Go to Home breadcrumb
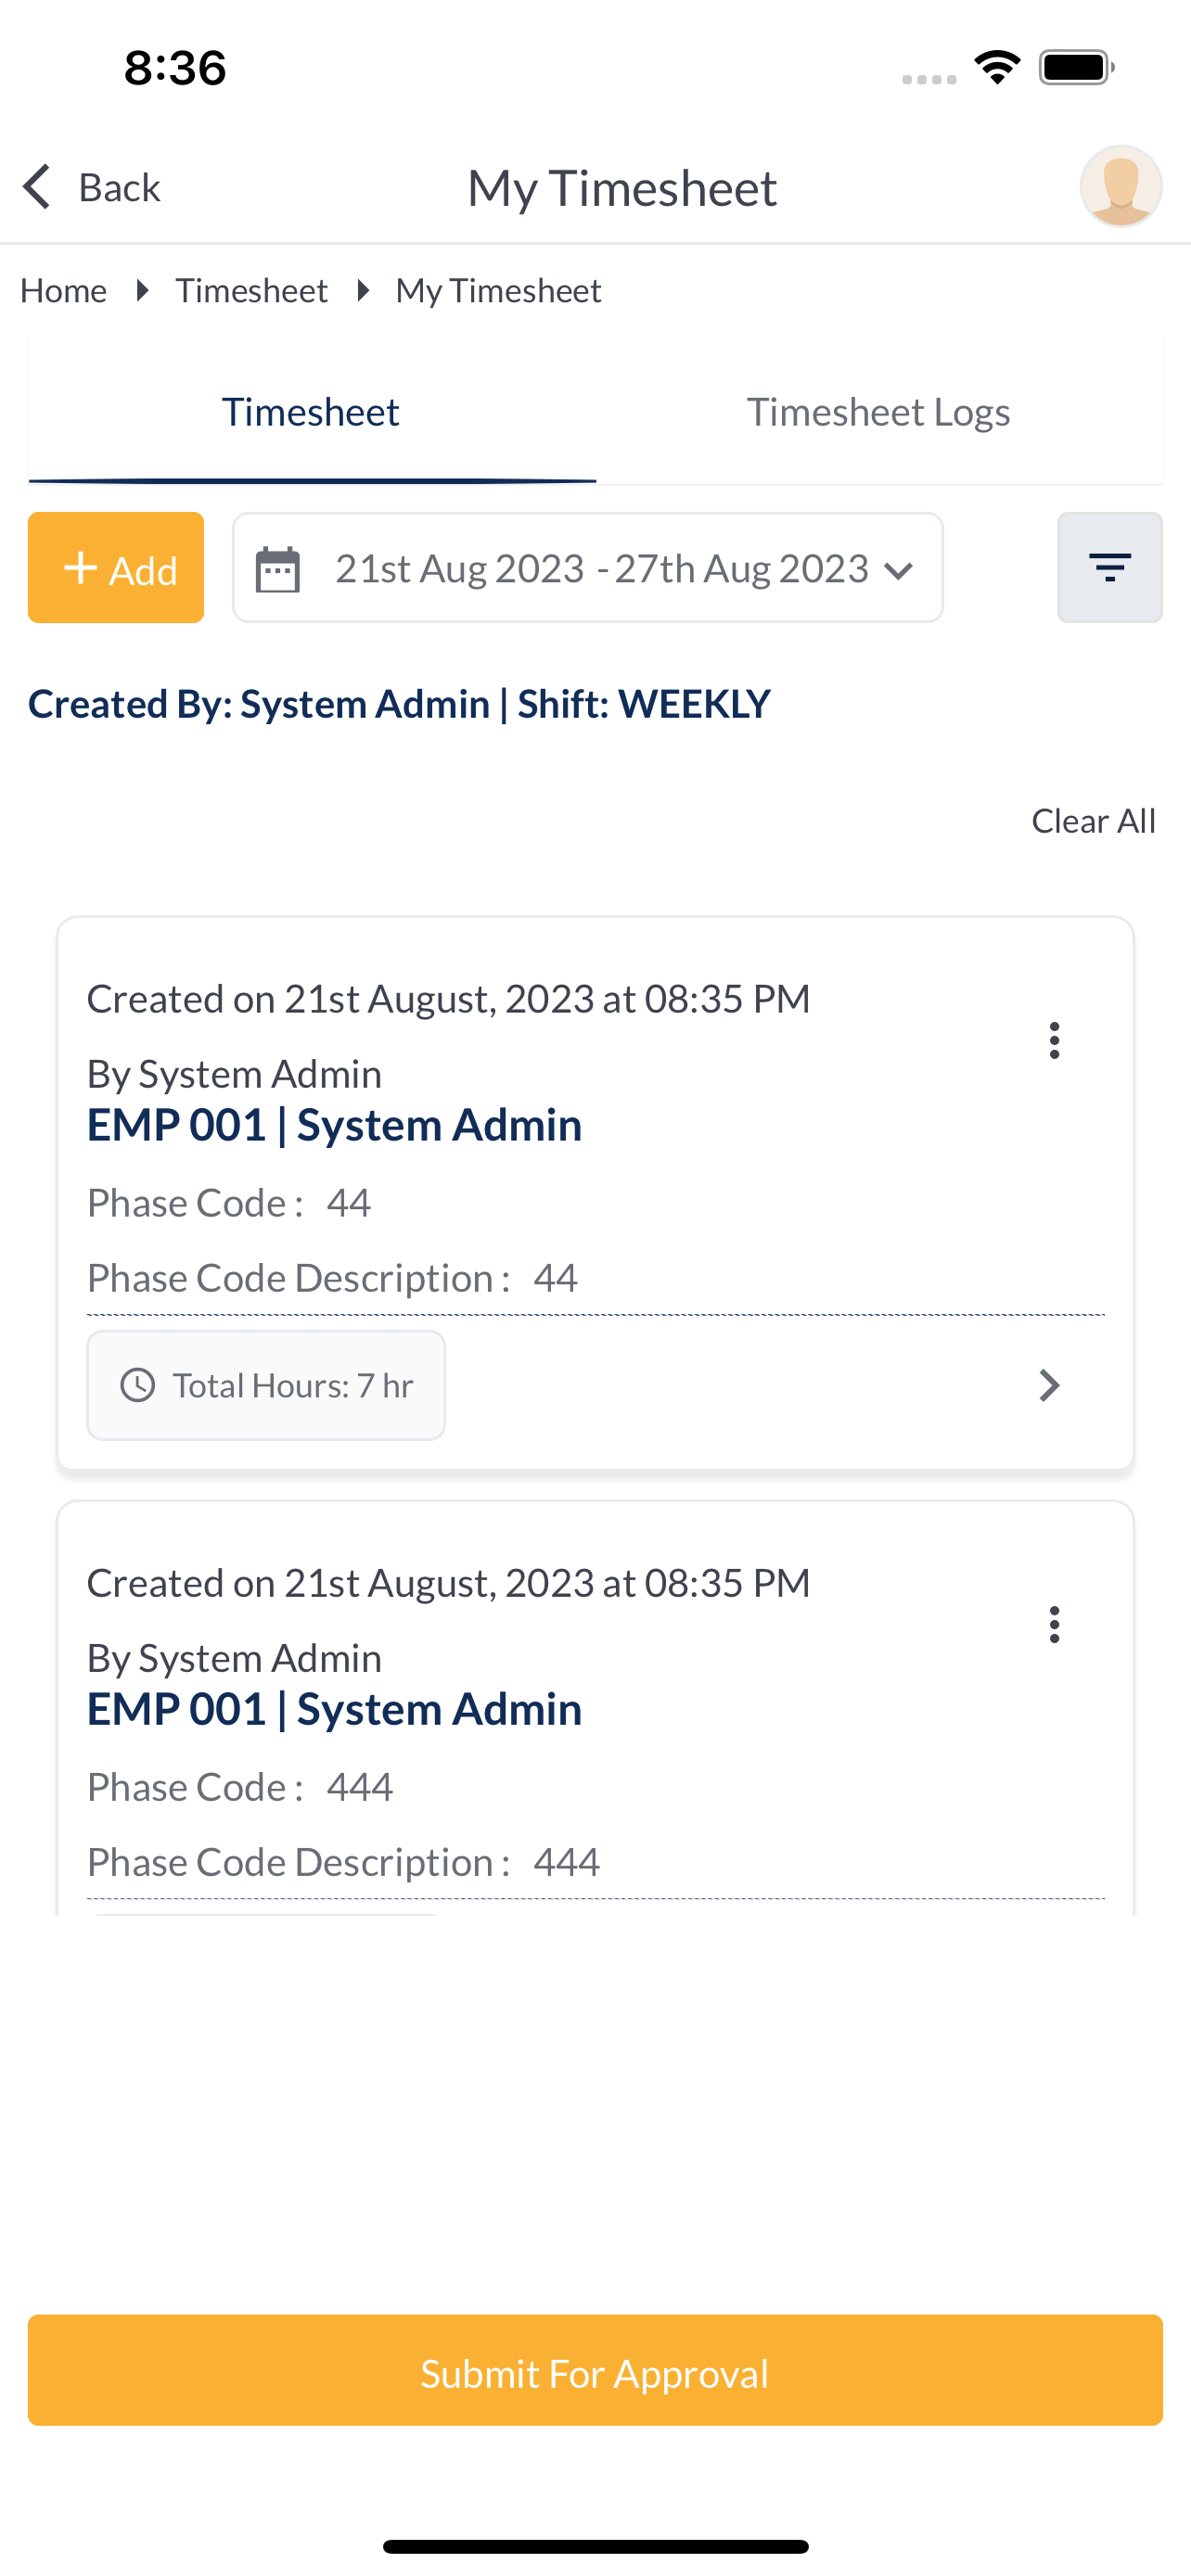This screenshot has height=2576, width=1191. click(x=64, y=291)
